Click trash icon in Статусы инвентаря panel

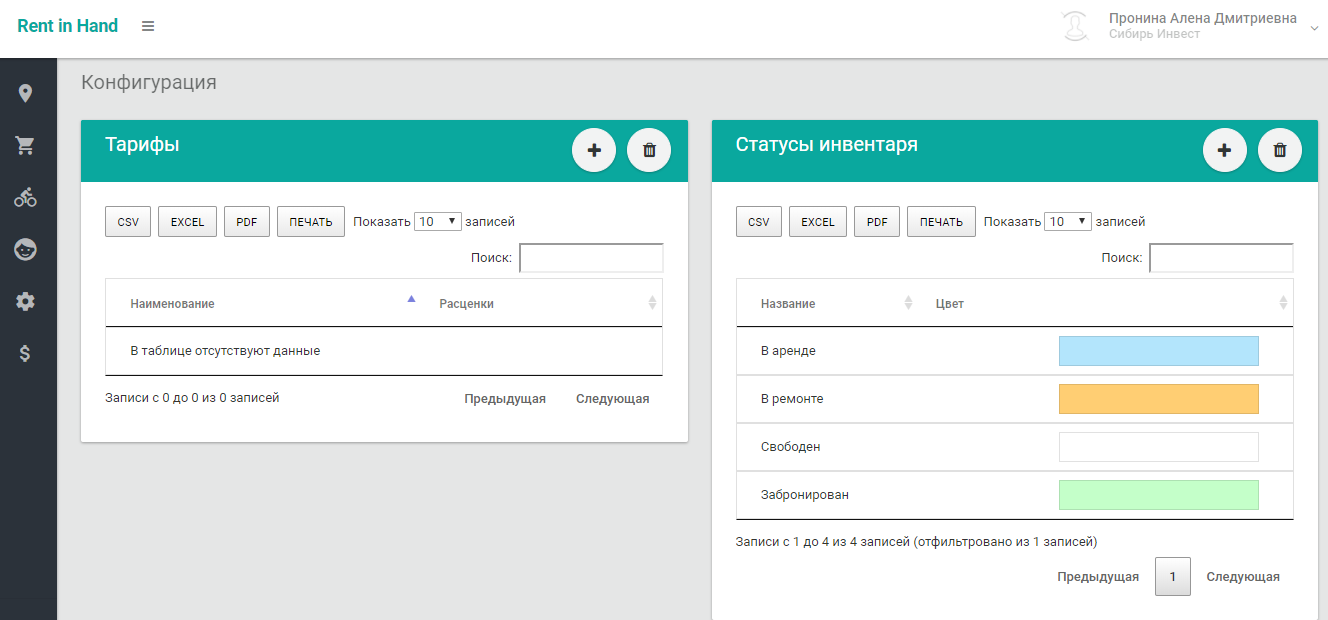point(1279,150)
